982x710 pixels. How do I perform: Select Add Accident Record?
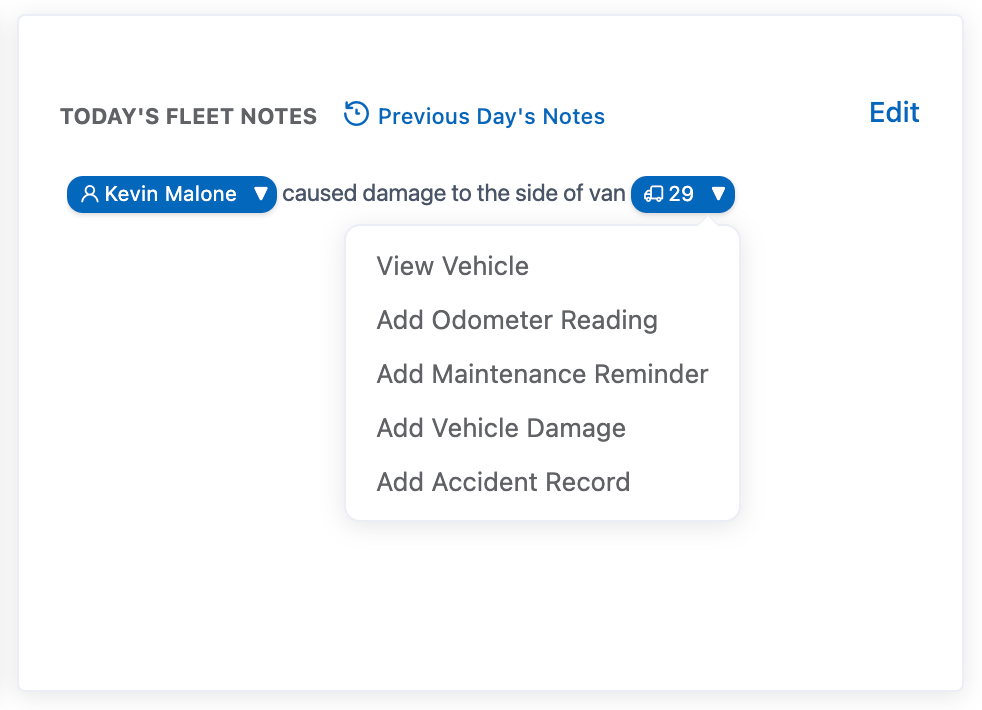(x=503, y=482)
